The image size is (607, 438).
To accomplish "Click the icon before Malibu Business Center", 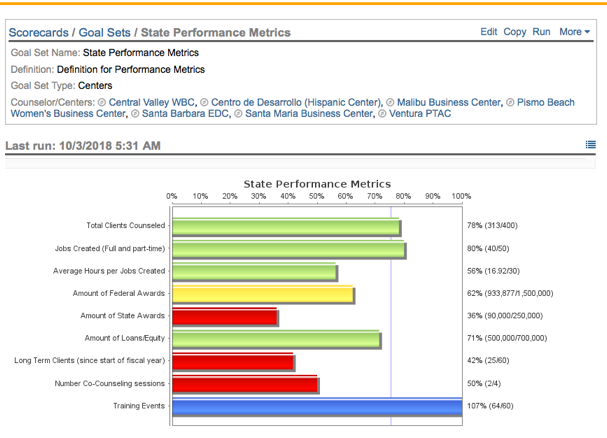I will tap(390, 102).
